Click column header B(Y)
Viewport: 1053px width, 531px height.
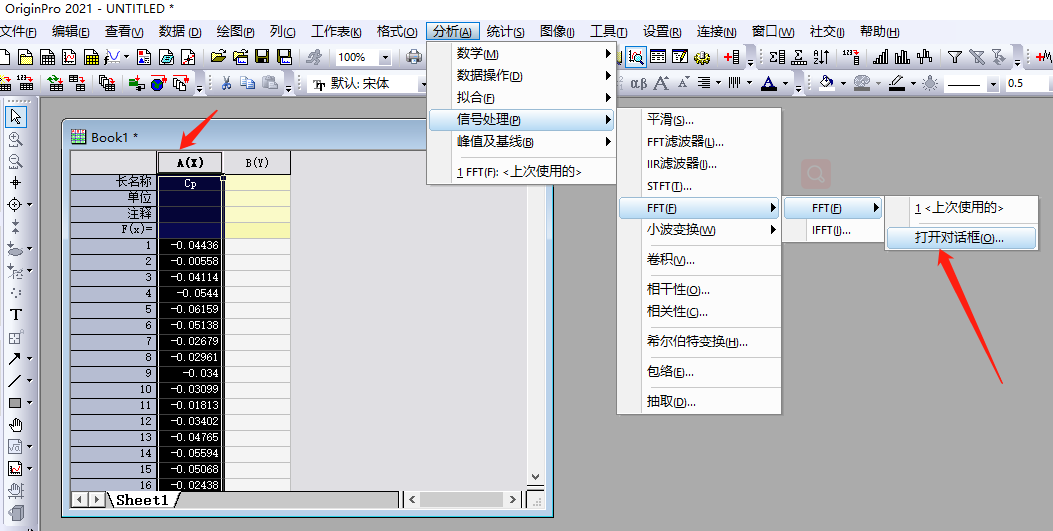(257, 162)
